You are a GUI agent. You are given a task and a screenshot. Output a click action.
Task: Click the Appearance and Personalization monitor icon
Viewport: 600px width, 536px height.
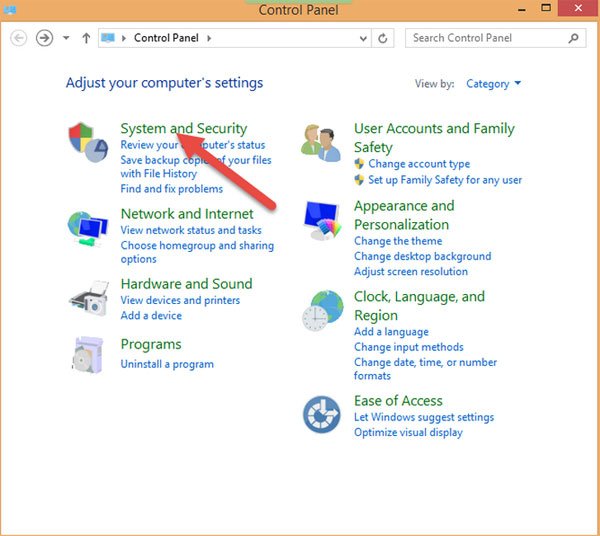pos(322,221)
